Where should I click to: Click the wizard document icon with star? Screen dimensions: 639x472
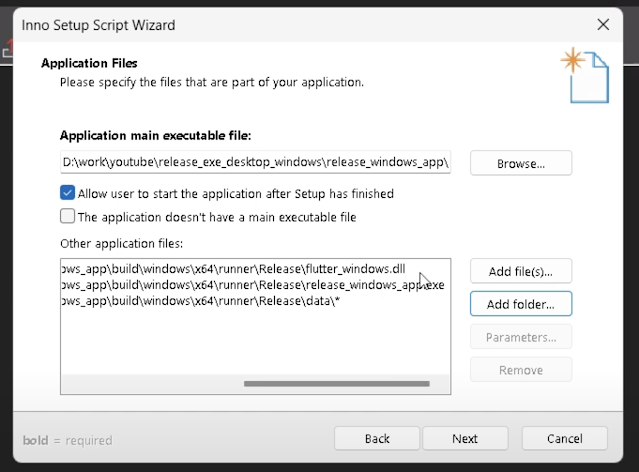(585, 76)
